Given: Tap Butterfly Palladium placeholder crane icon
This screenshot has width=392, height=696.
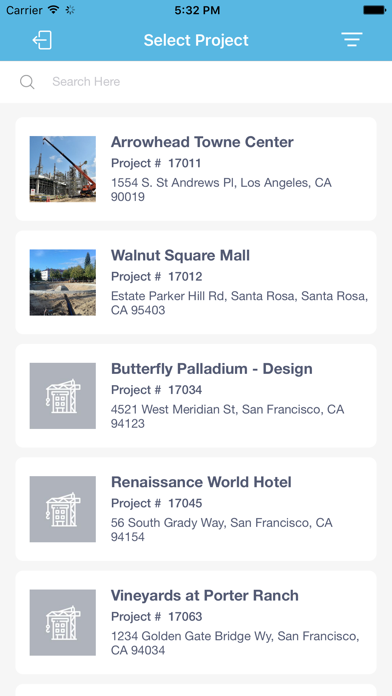Looking at the screenshot, I should pyautogui.click(x=63, y=396).
